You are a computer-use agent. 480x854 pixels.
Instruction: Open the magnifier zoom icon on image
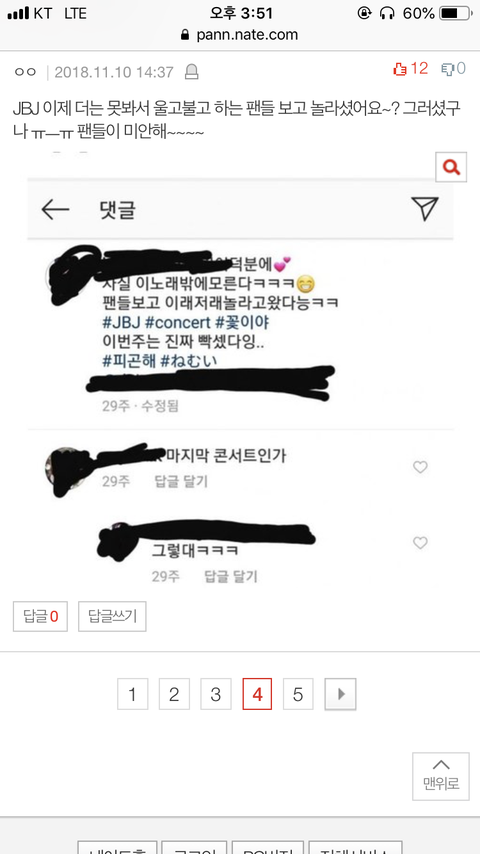(451, 167)
